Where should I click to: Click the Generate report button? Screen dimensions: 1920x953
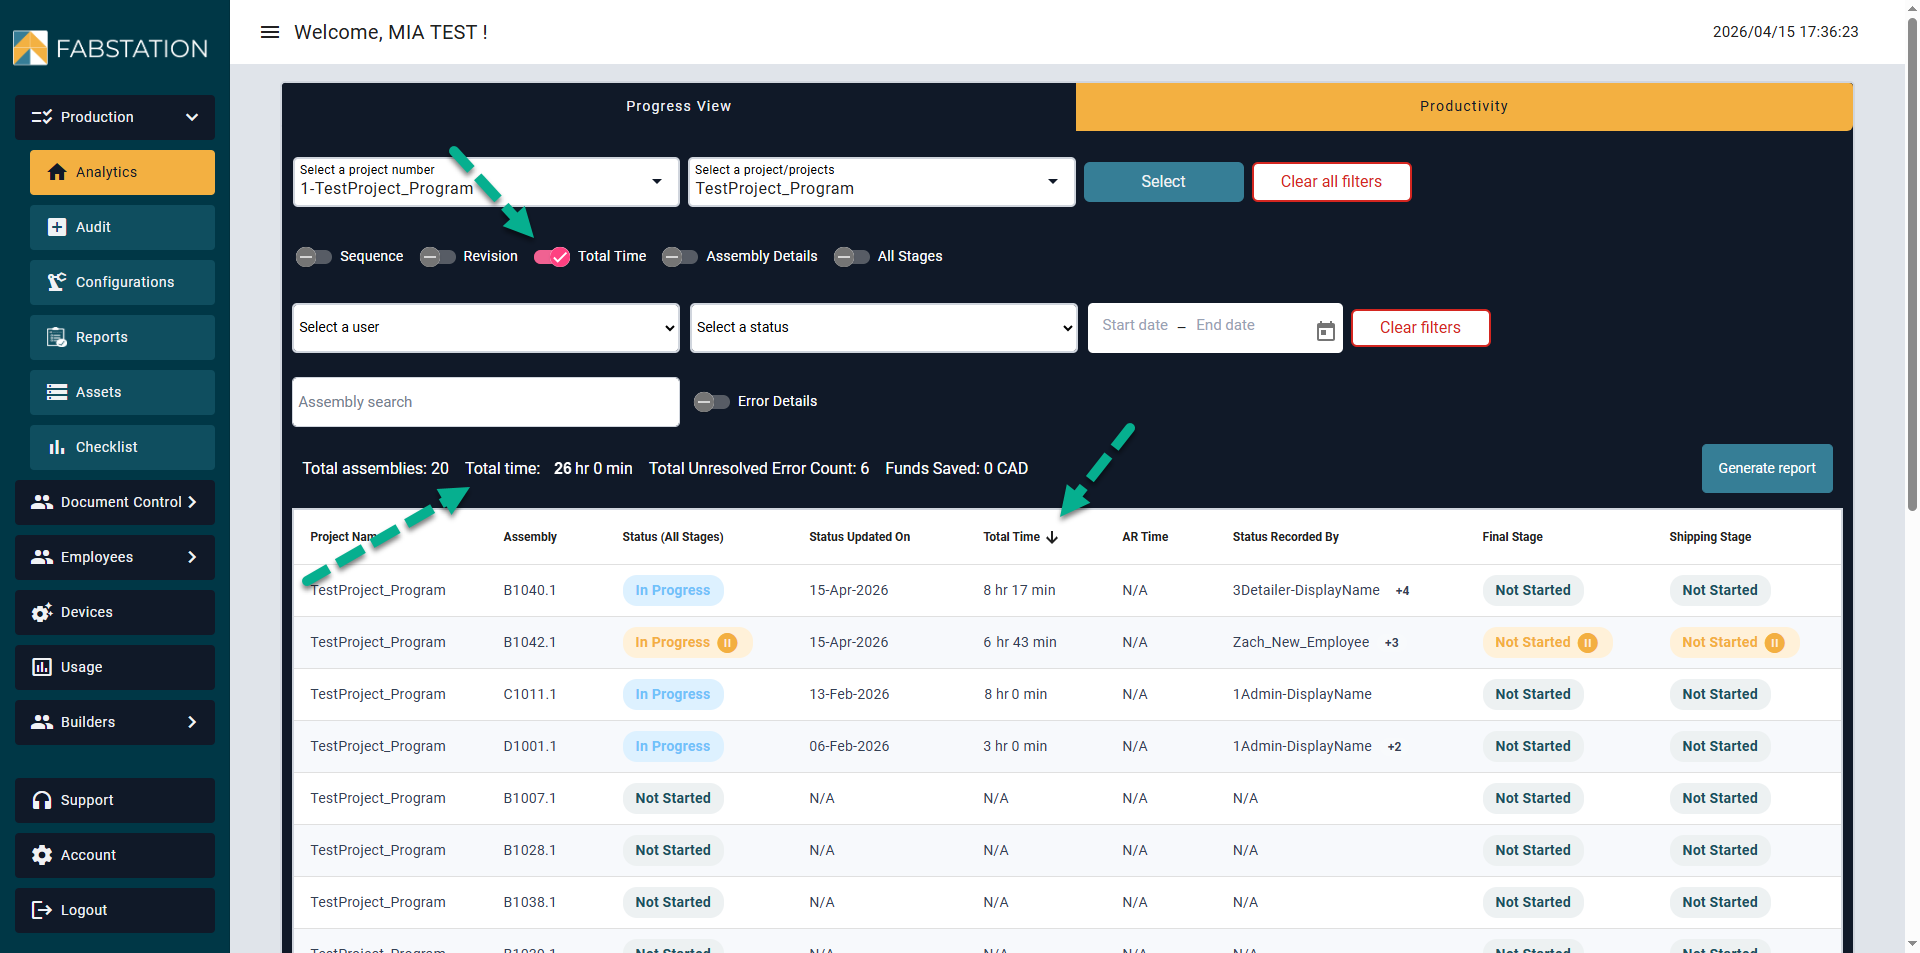click(1766, 468)
